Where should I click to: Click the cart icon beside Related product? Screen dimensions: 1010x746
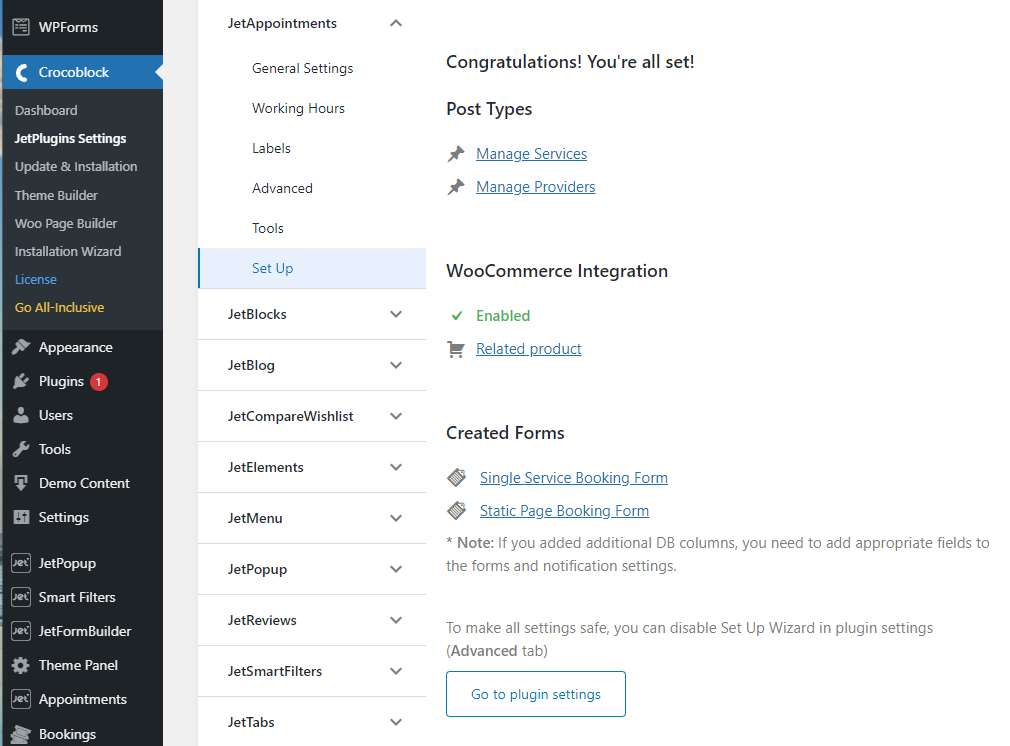click(456, 349)
